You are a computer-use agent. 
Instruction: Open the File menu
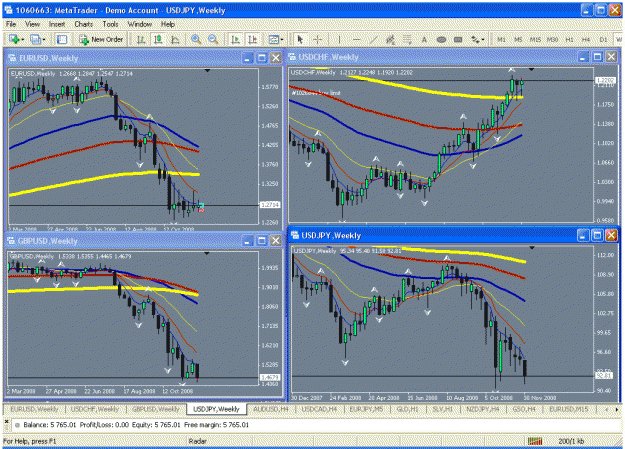(x=11, y=24)
